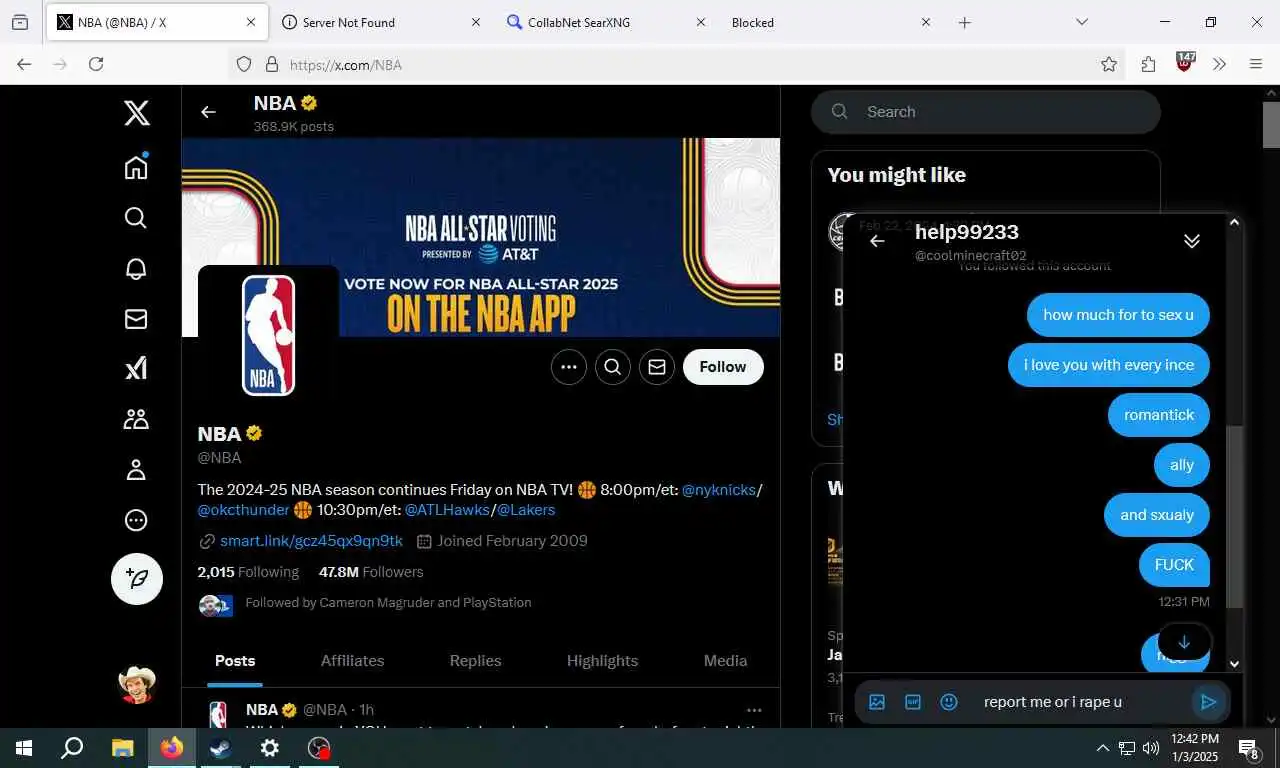Go to the Home feed icon
Image resolution: width=1280 pixels, height=768 pixels.
coord(136,166)
